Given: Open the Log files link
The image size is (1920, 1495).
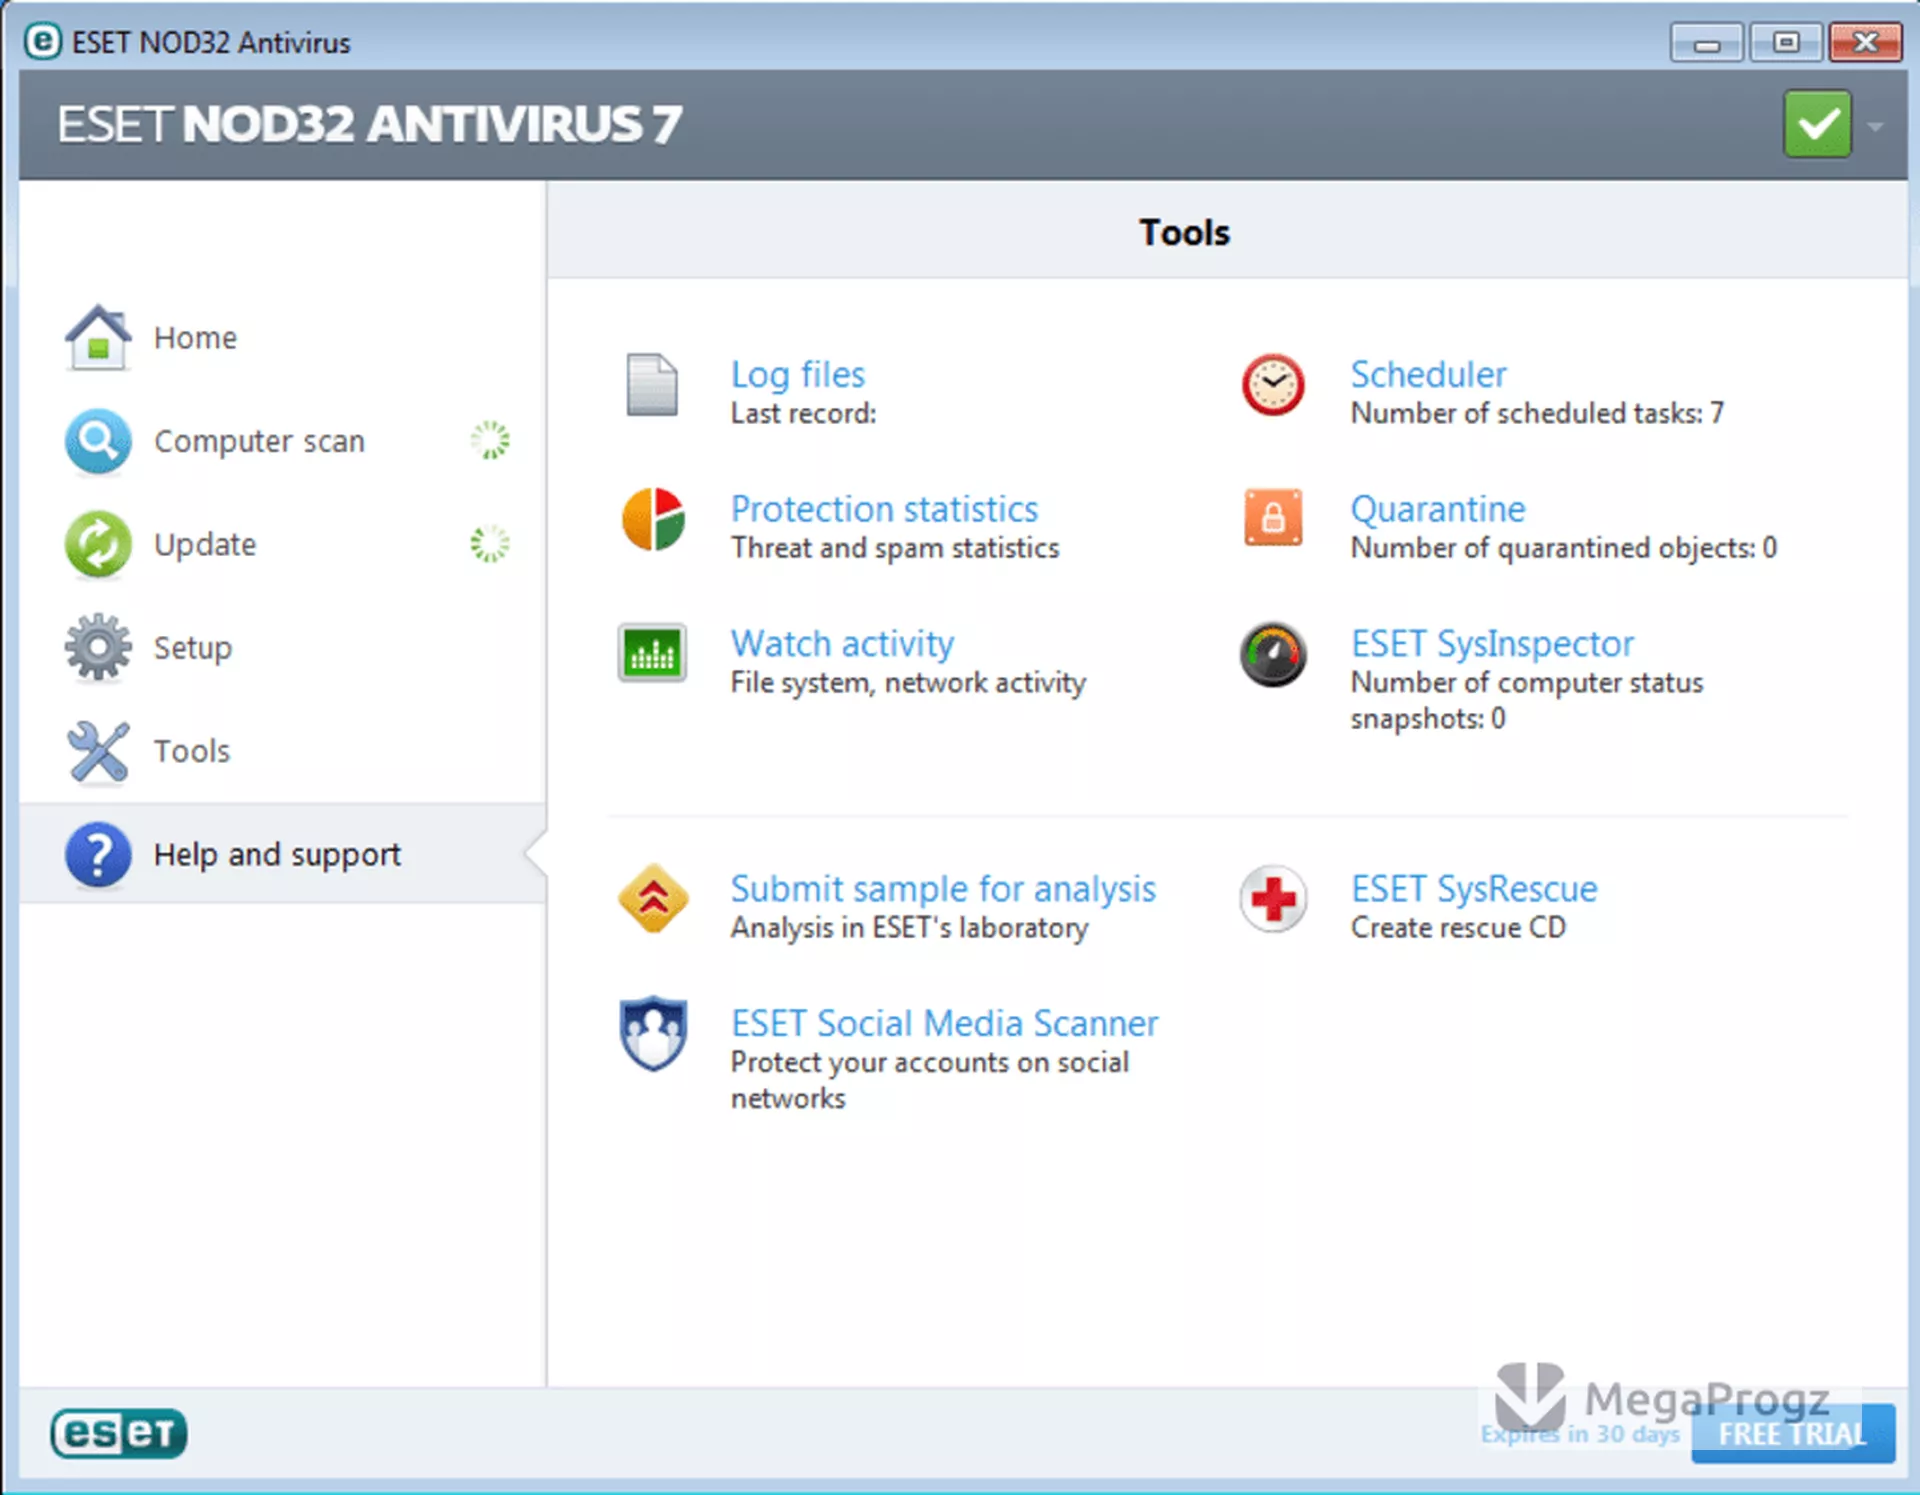Looking at the screenshot, I should [798, 374].
